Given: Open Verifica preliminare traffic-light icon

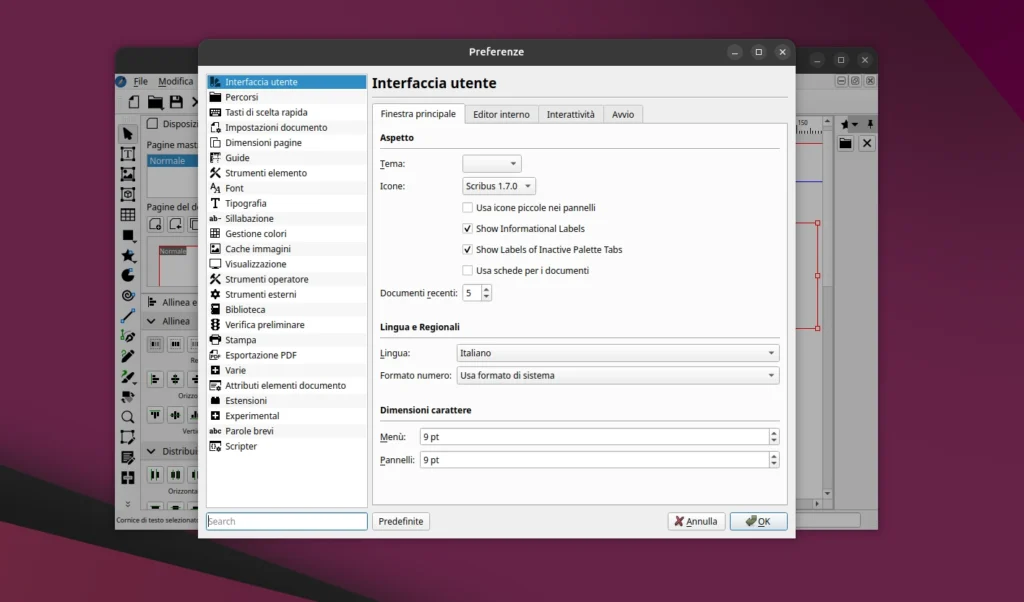Looking at the screenshot, I should (x=215, y=325).
